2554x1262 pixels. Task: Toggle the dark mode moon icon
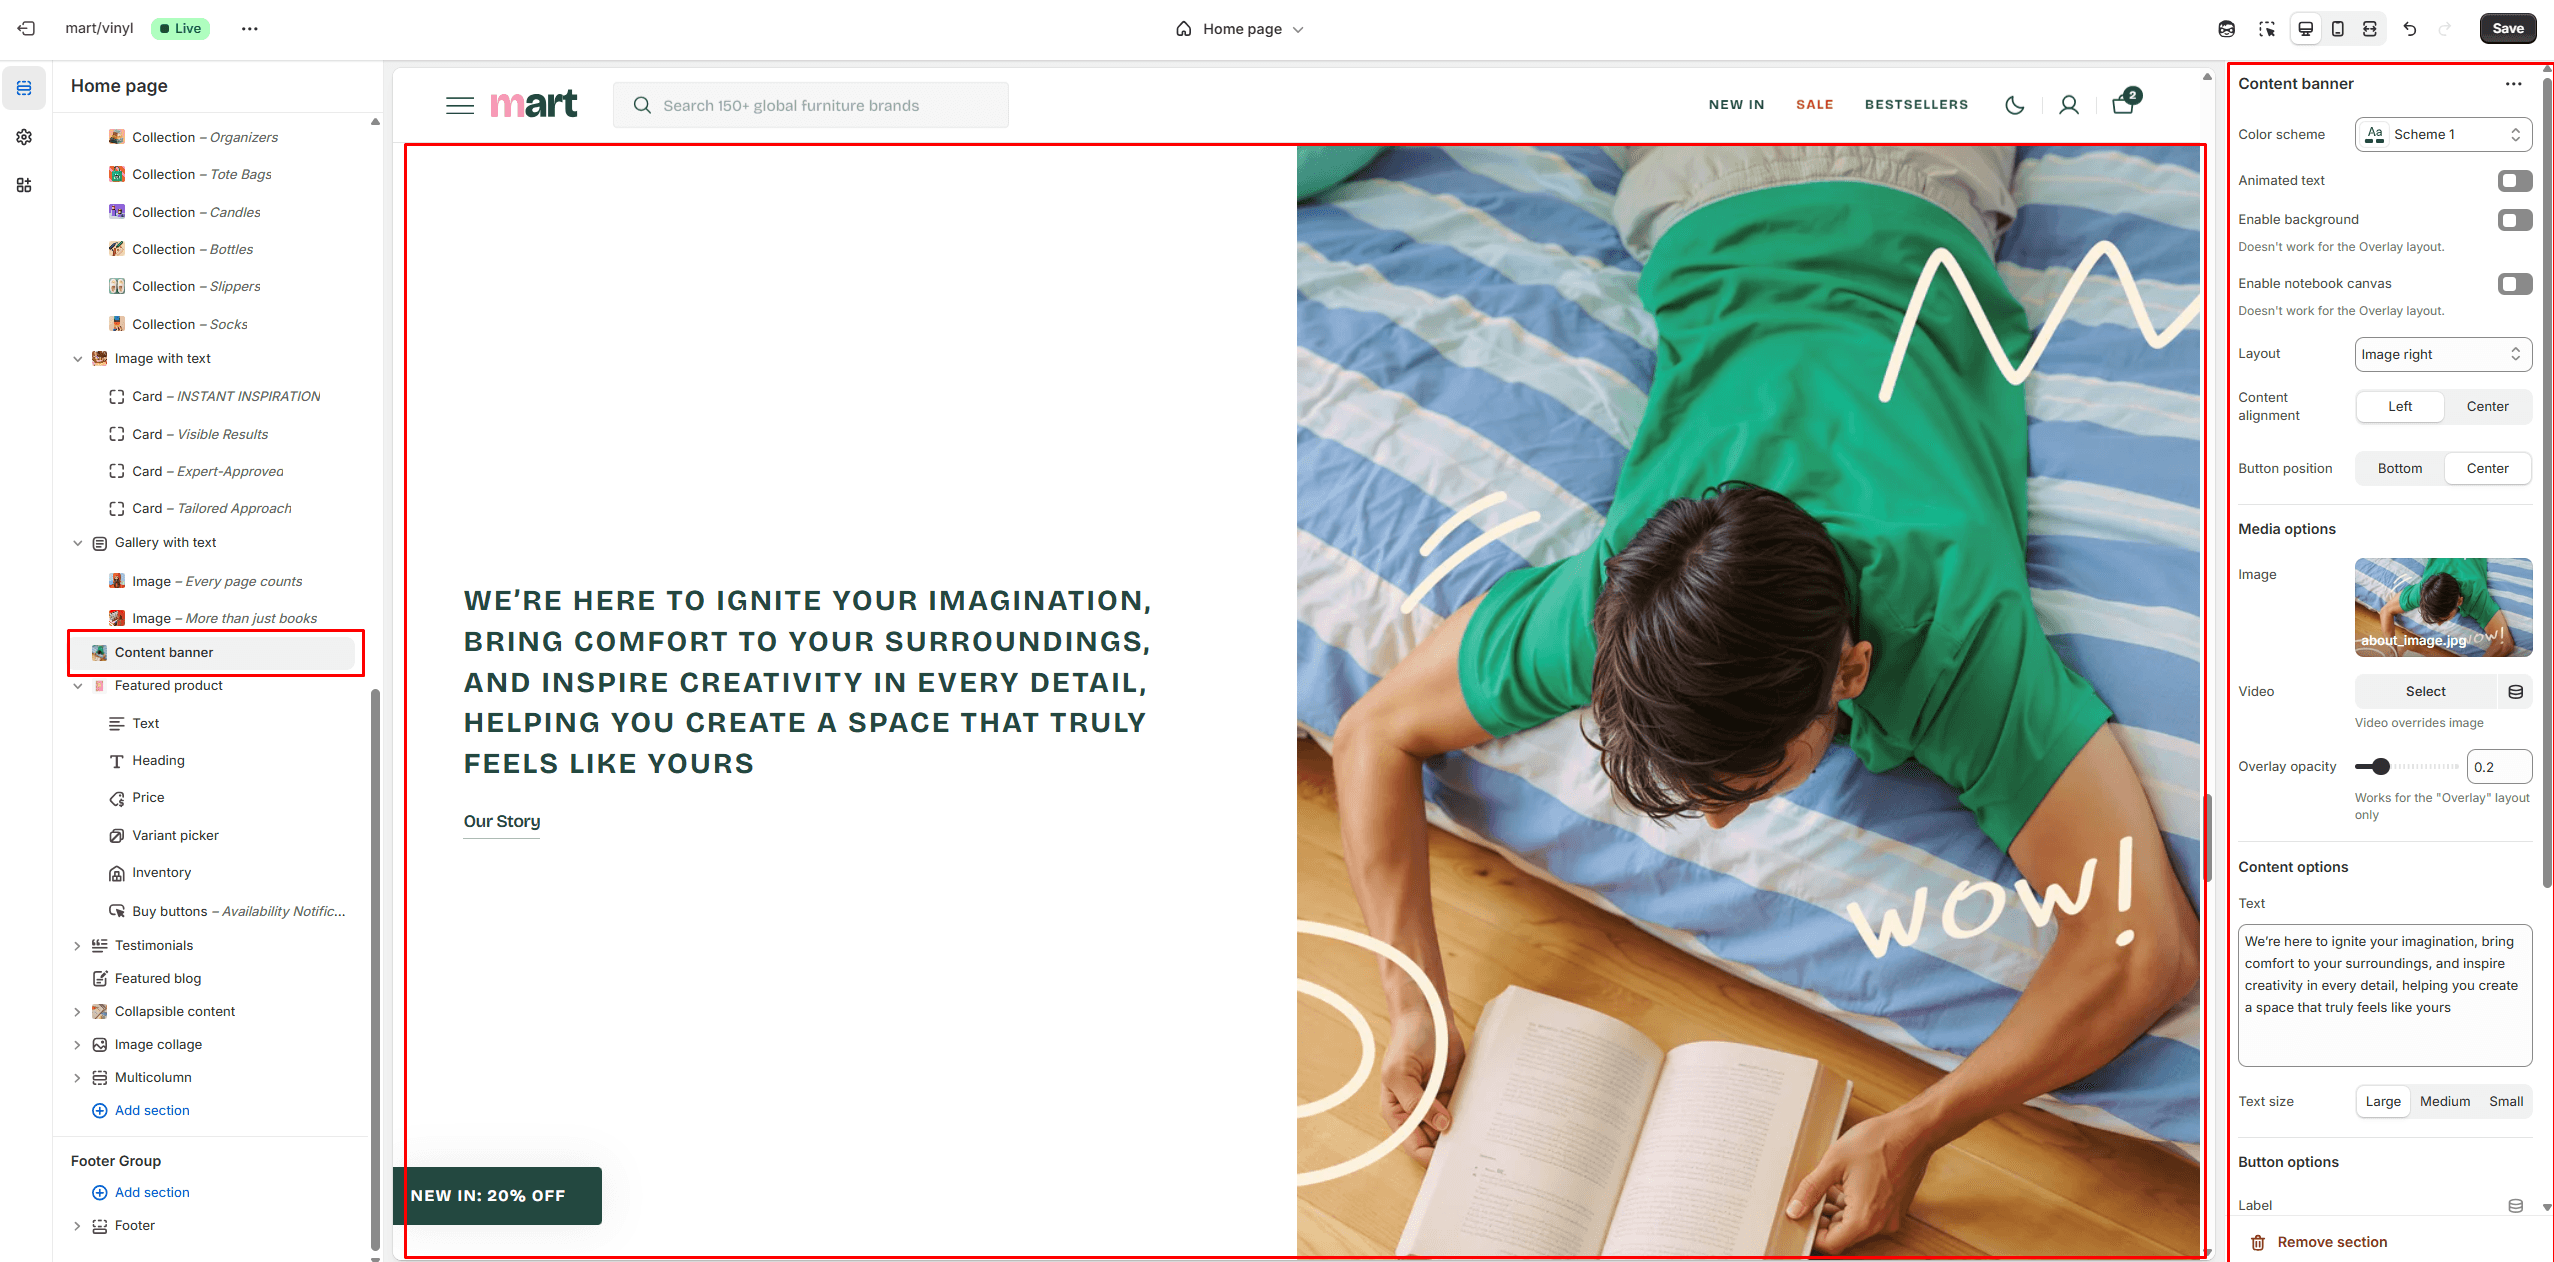pos(2015,105)
